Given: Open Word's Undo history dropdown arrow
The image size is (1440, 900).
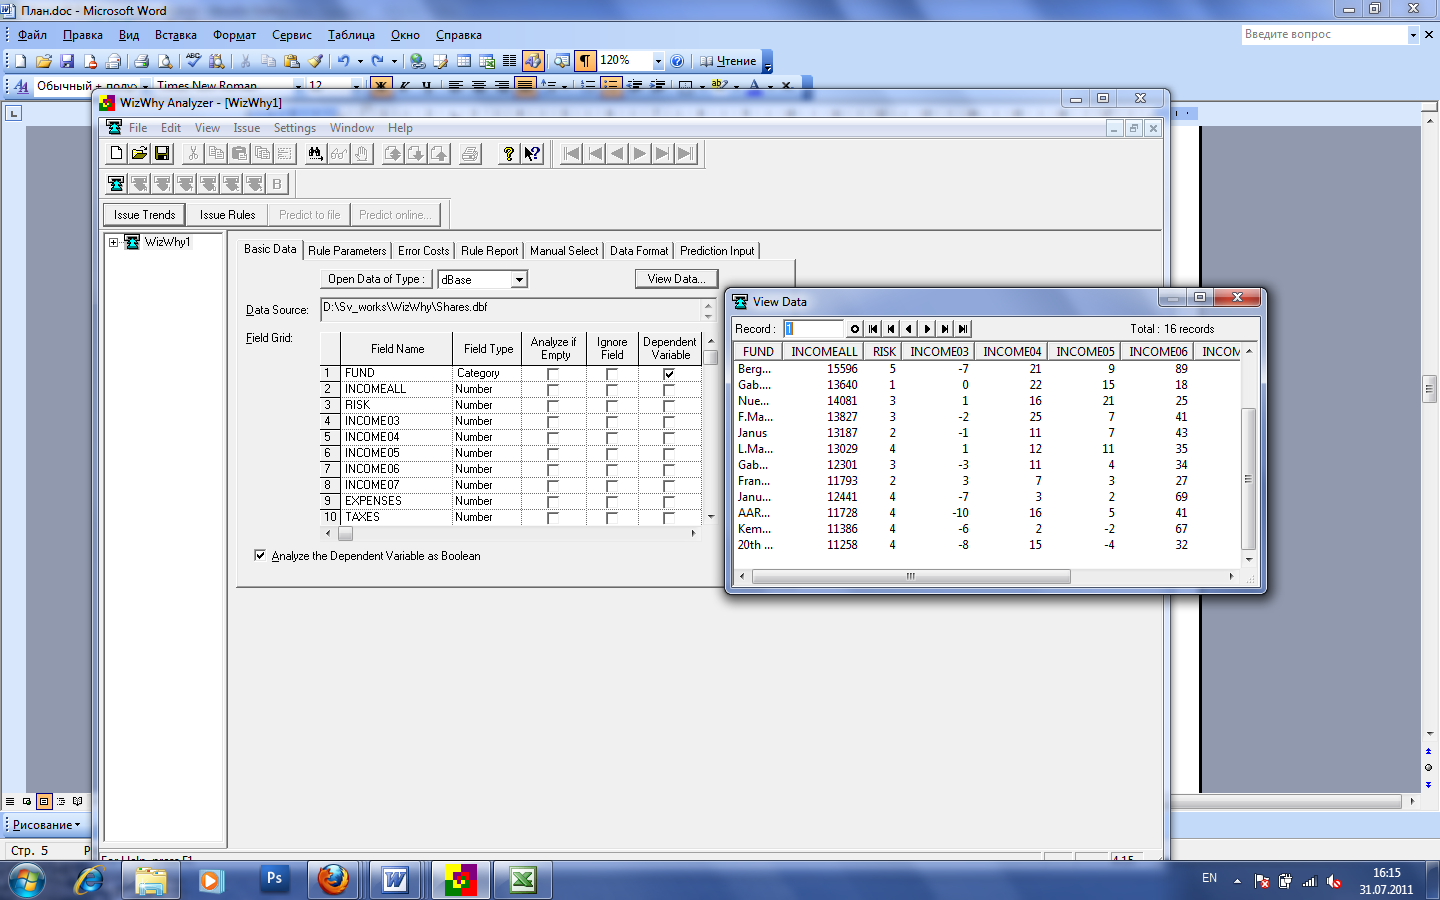Looking at the screenshot, I should point(360,61).
